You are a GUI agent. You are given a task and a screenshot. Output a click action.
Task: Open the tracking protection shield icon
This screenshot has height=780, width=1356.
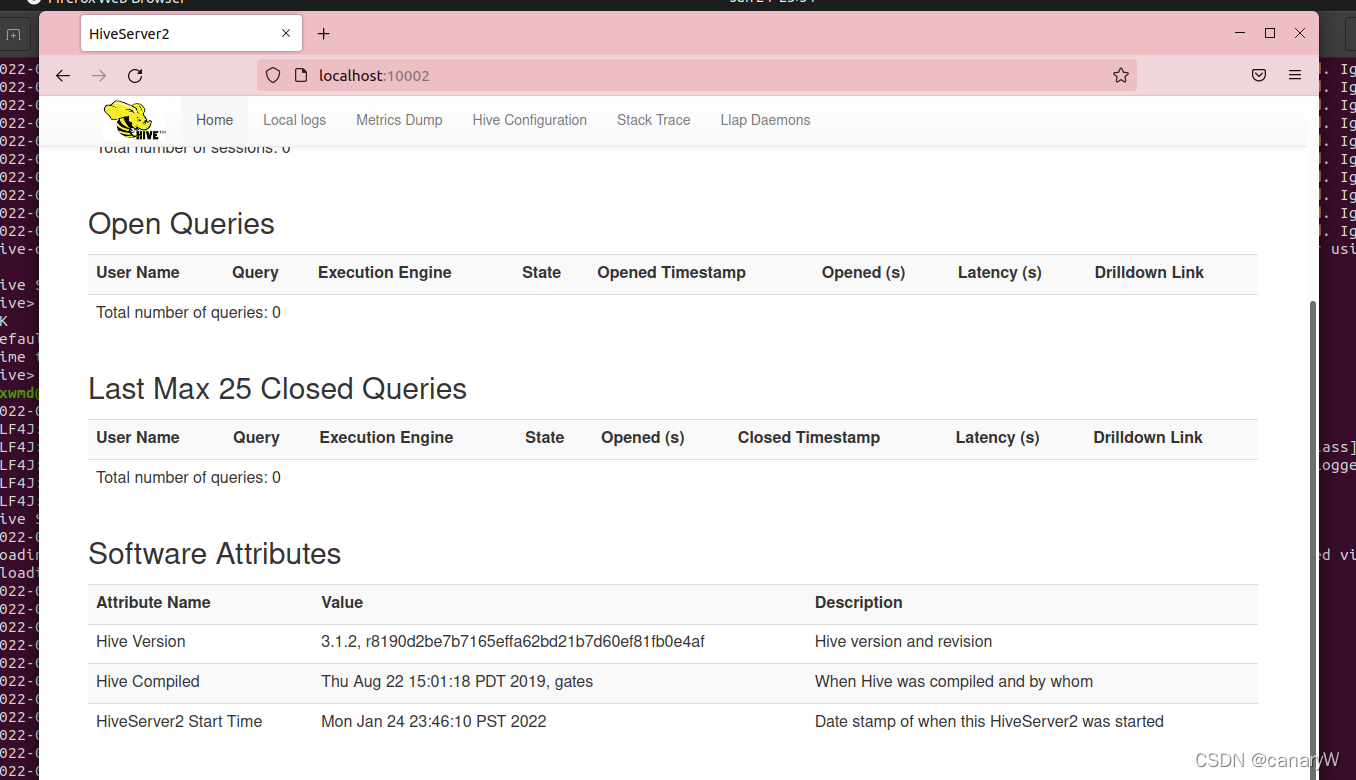tap(273, 75)
